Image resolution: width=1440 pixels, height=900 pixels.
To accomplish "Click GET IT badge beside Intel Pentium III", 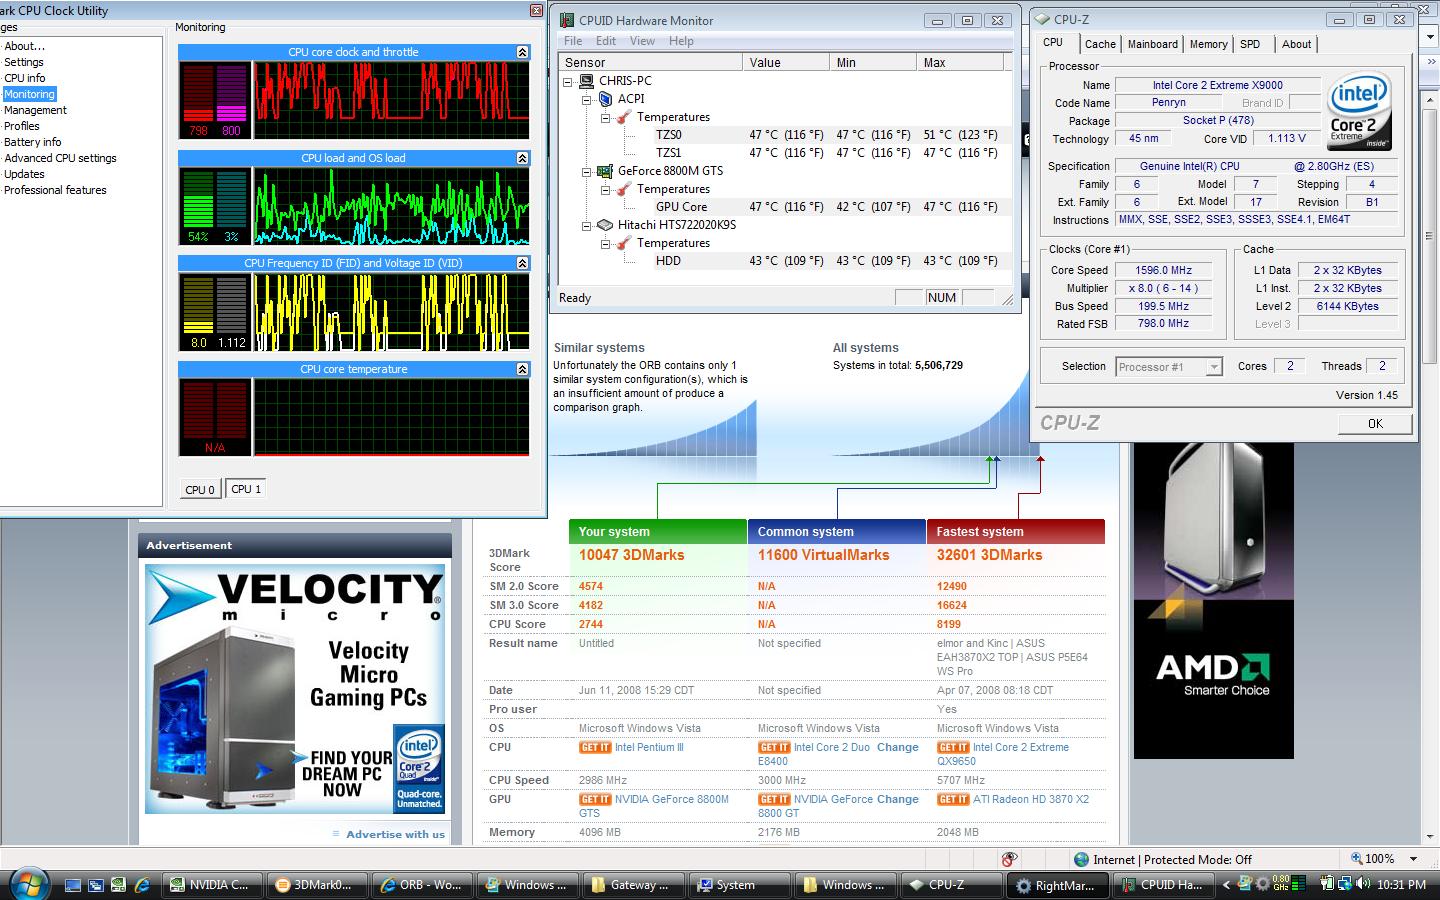I will (x=594, y=748).
